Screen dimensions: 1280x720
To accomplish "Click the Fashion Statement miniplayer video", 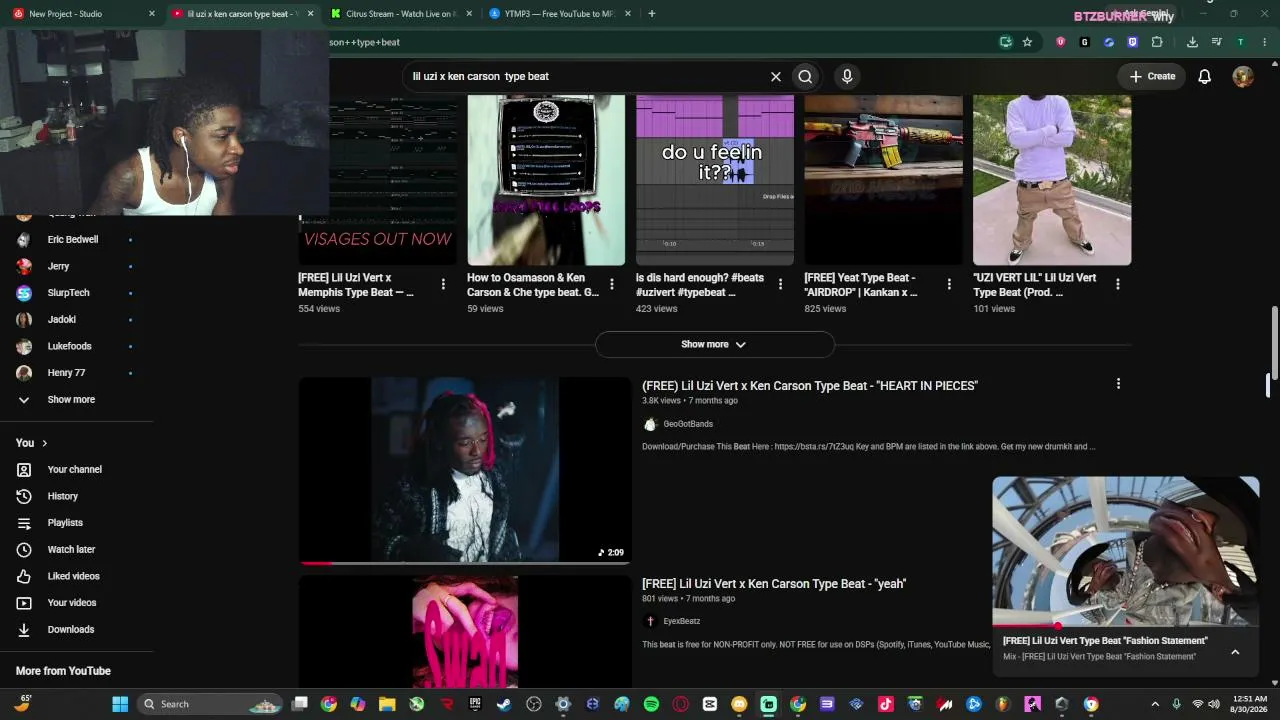I will coord(1126,550).
